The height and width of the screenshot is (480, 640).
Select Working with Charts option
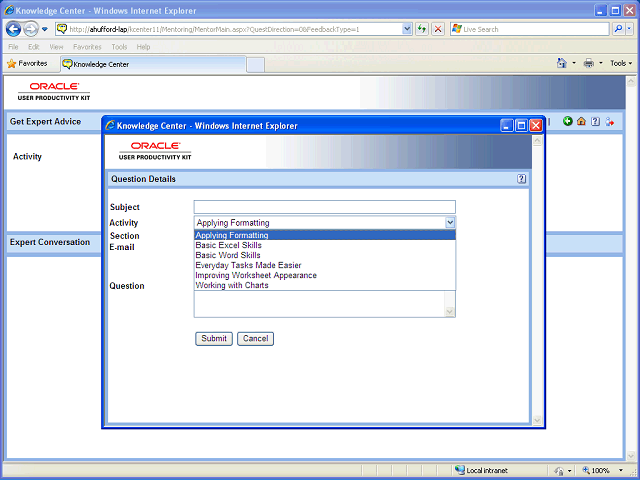click(x=325, y=285)
